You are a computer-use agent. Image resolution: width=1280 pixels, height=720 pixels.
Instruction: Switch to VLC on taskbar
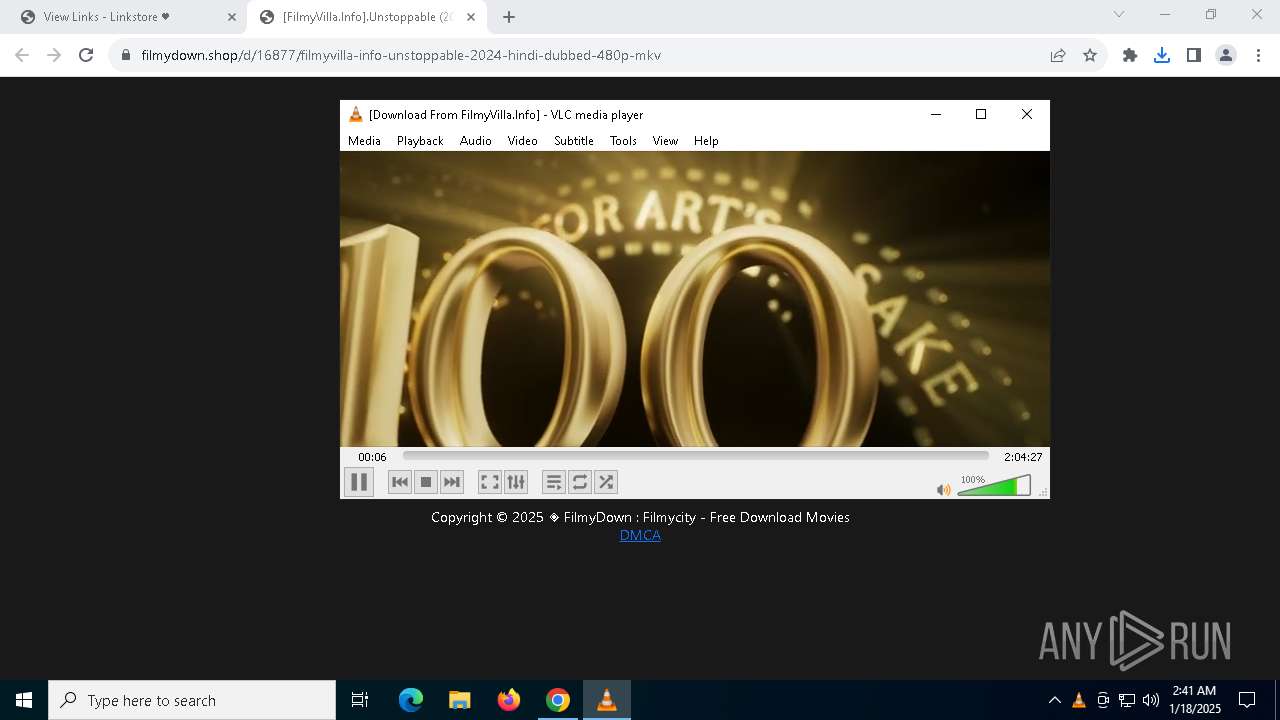coord(607,700)
